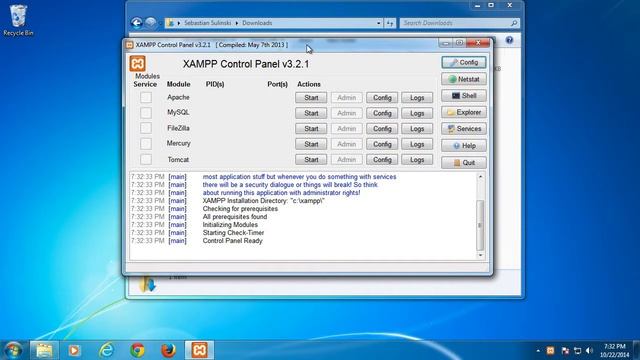Click the 'Checking for prerequisites' log line
Image resolution: width=640 pixels, height=360 pixels.
(240, 209)
